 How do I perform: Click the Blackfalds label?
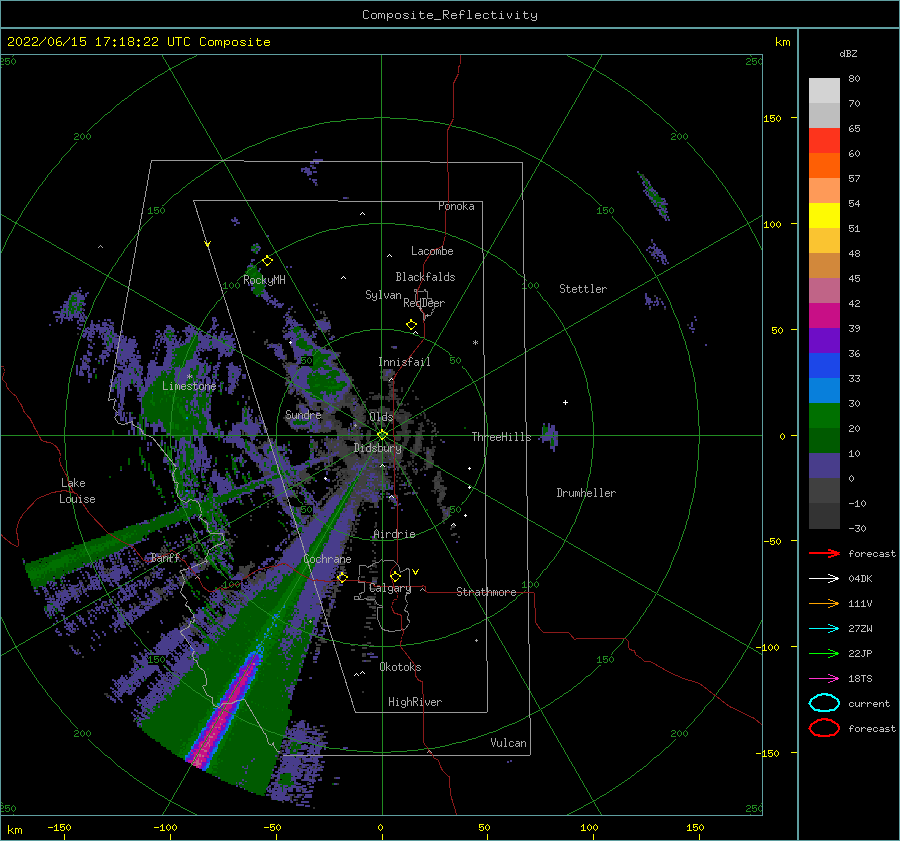(x=425, y=277)
